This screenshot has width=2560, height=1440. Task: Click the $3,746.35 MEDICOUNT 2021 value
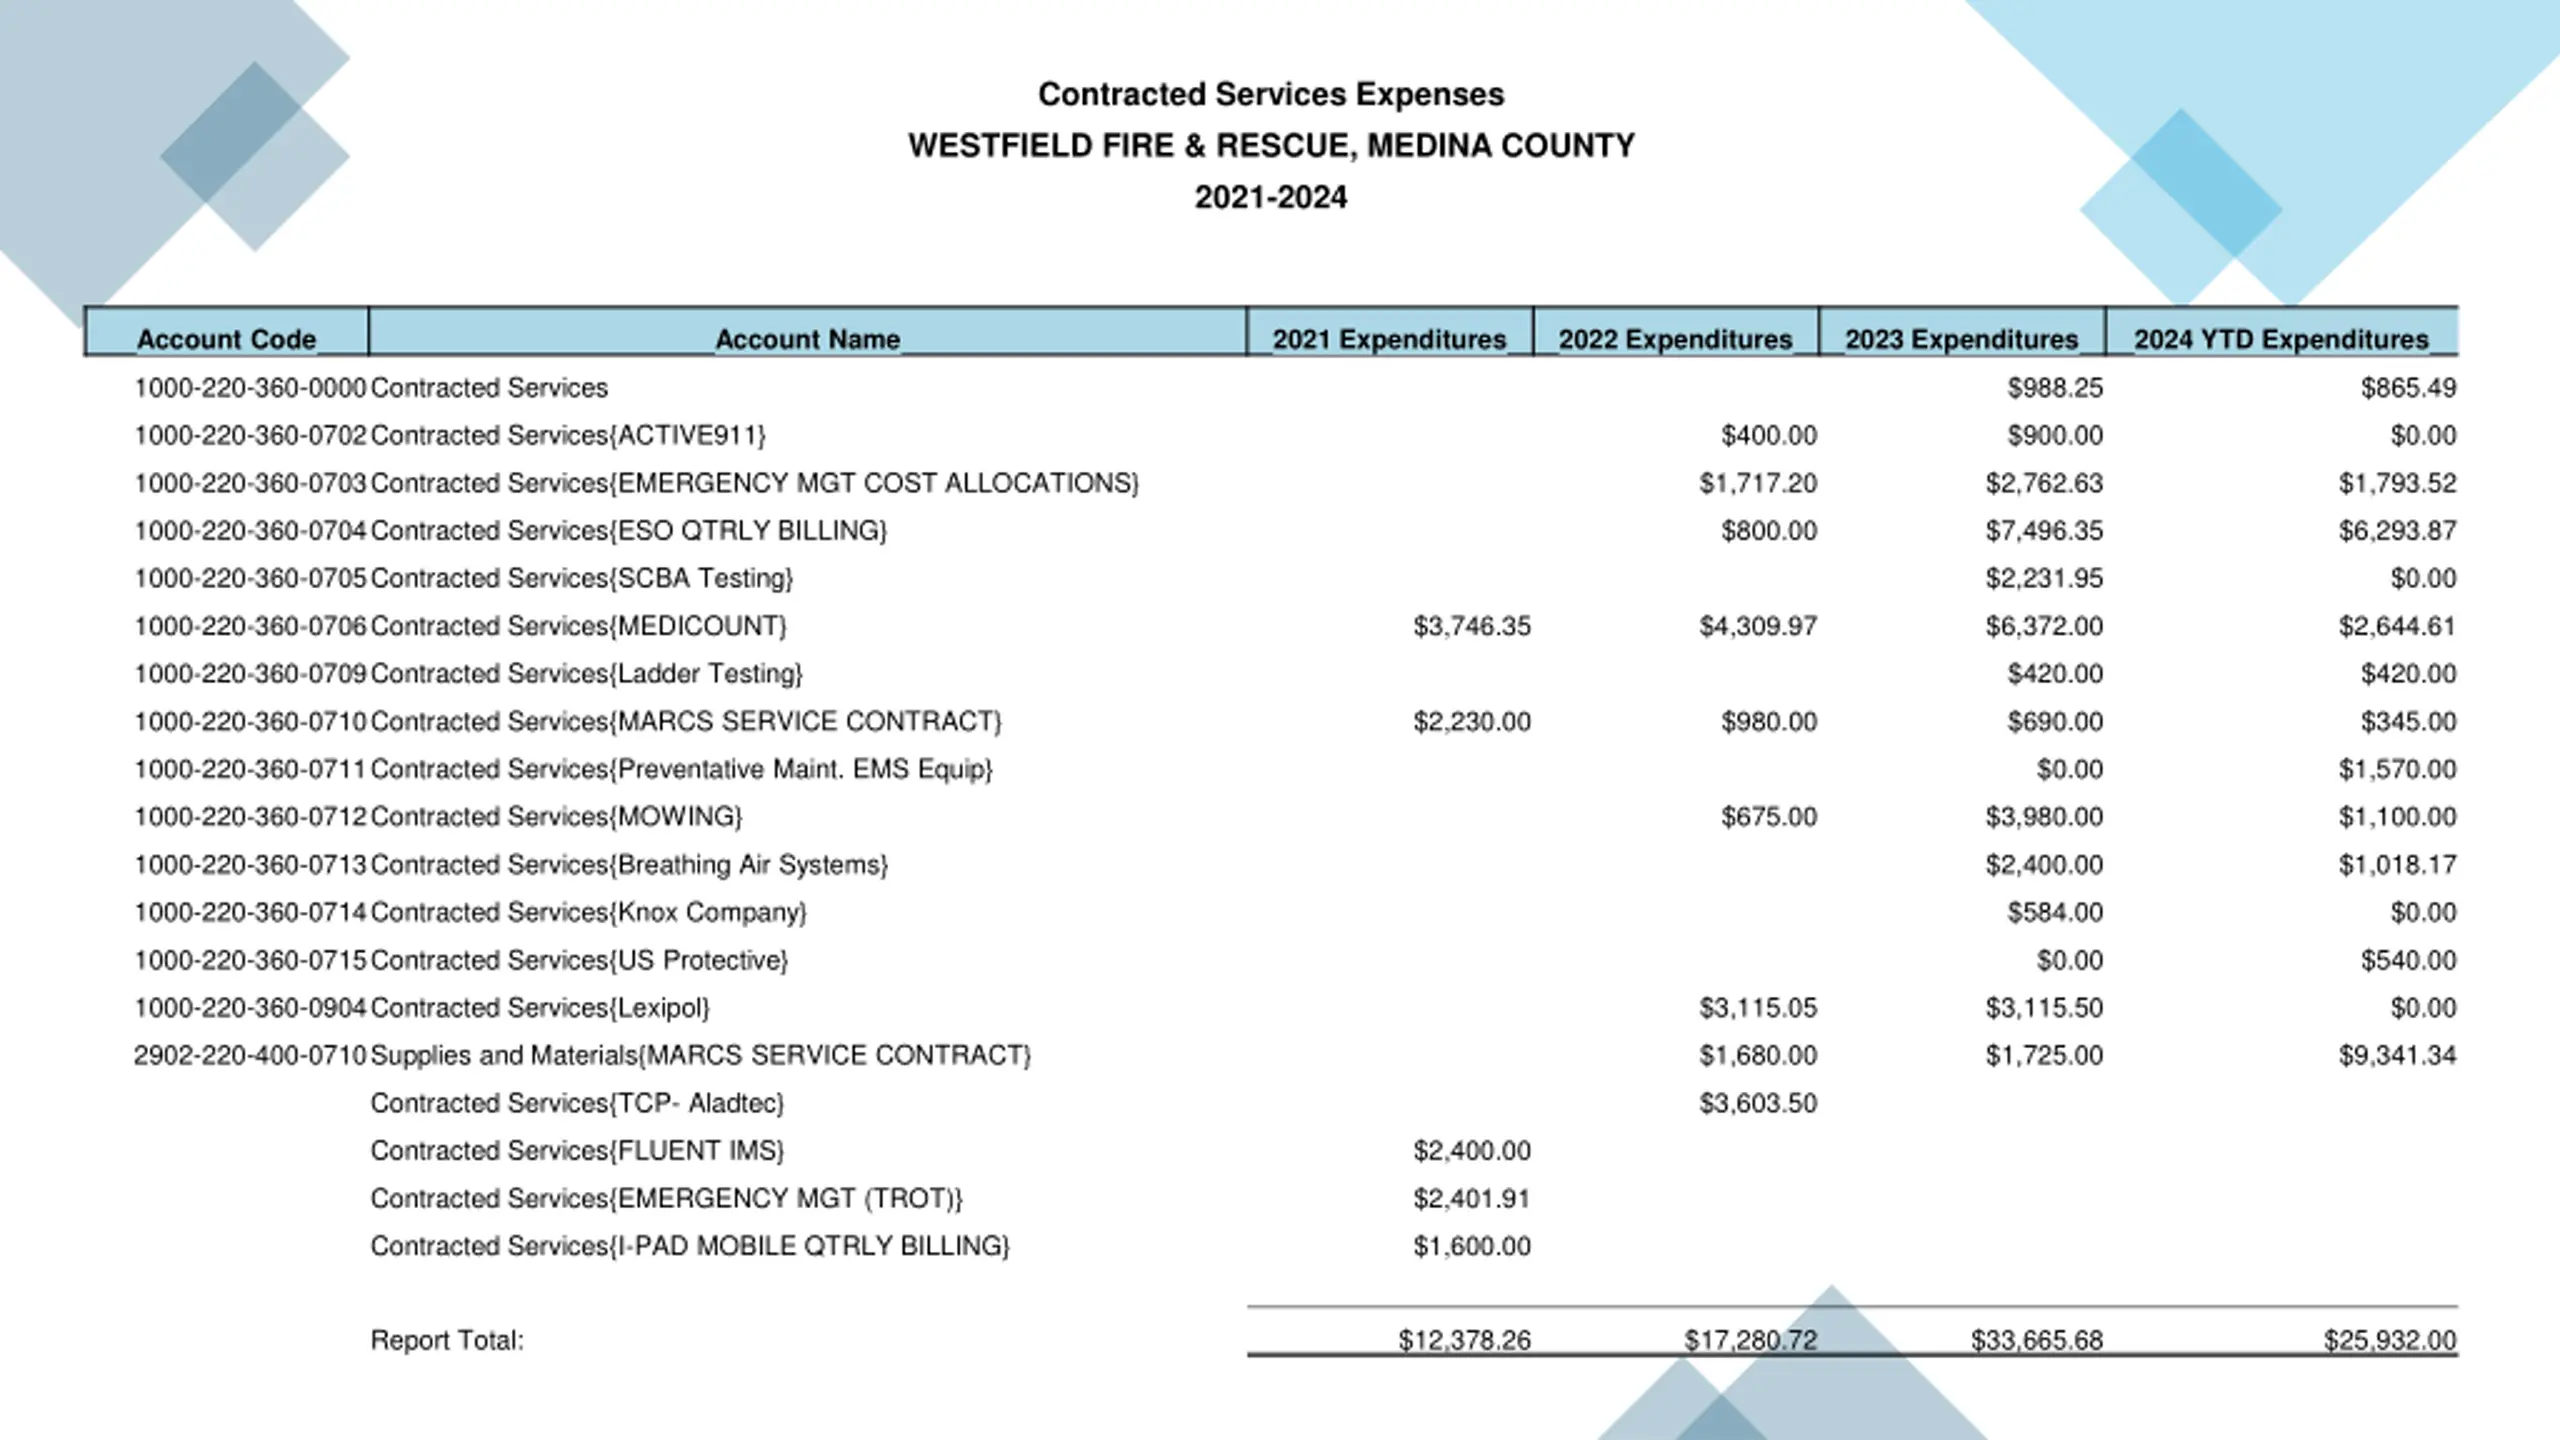click(x=1472, y=626)
